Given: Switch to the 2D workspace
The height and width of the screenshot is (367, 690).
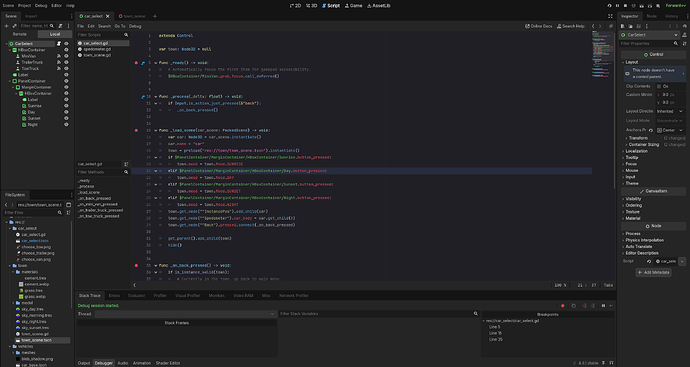Looking at the screenshot, I should (x=296, y=6).
